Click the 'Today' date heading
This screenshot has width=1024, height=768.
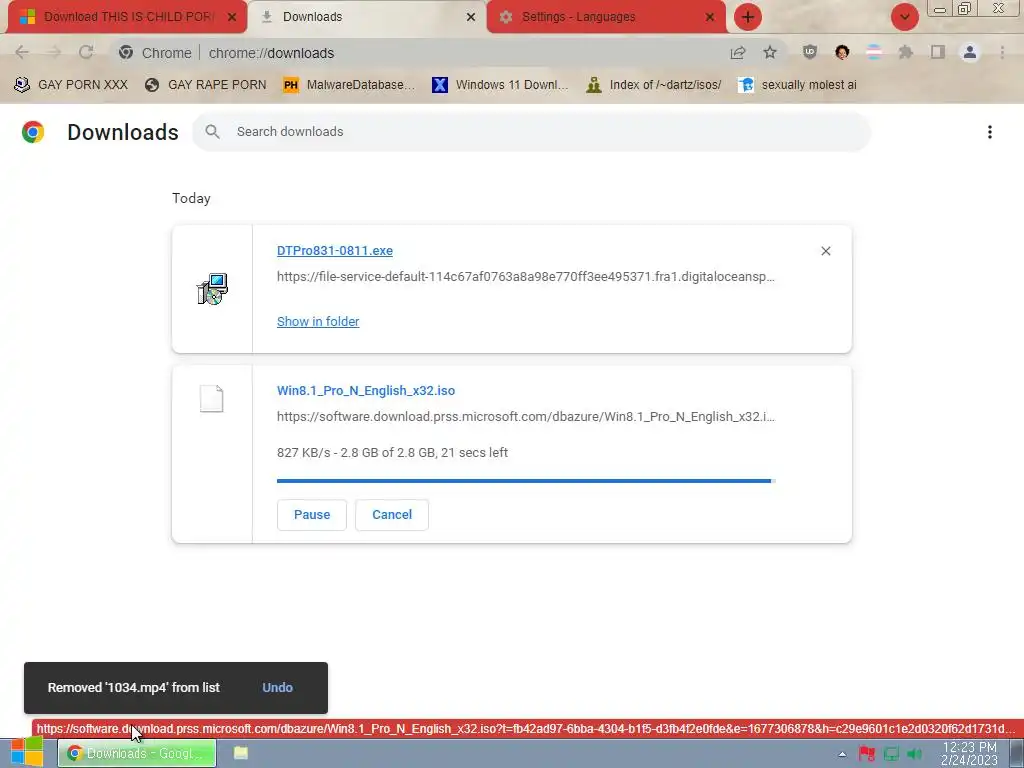[x=191, y=199]
